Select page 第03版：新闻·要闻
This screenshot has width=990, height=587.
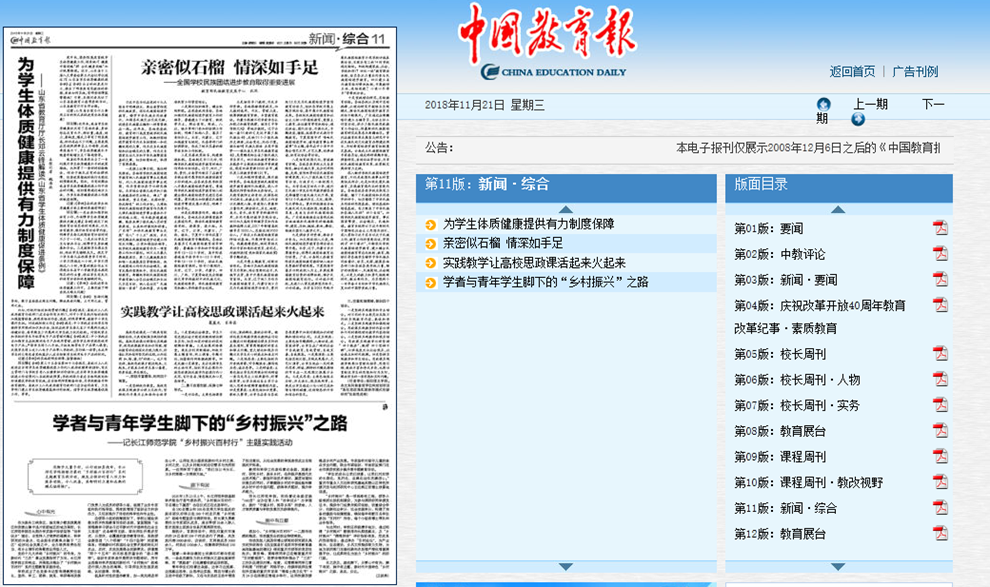tap(785, 280)
